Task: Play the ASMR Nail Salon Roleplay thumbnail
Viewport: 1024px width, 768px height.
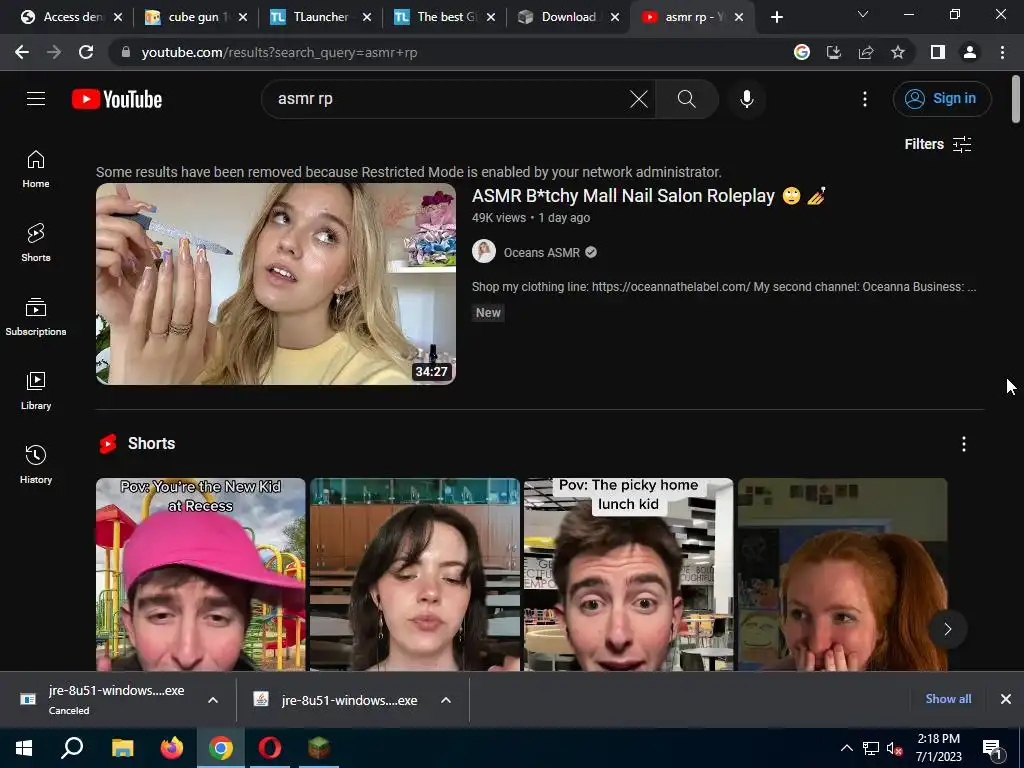Action: (x=276, y=284)
